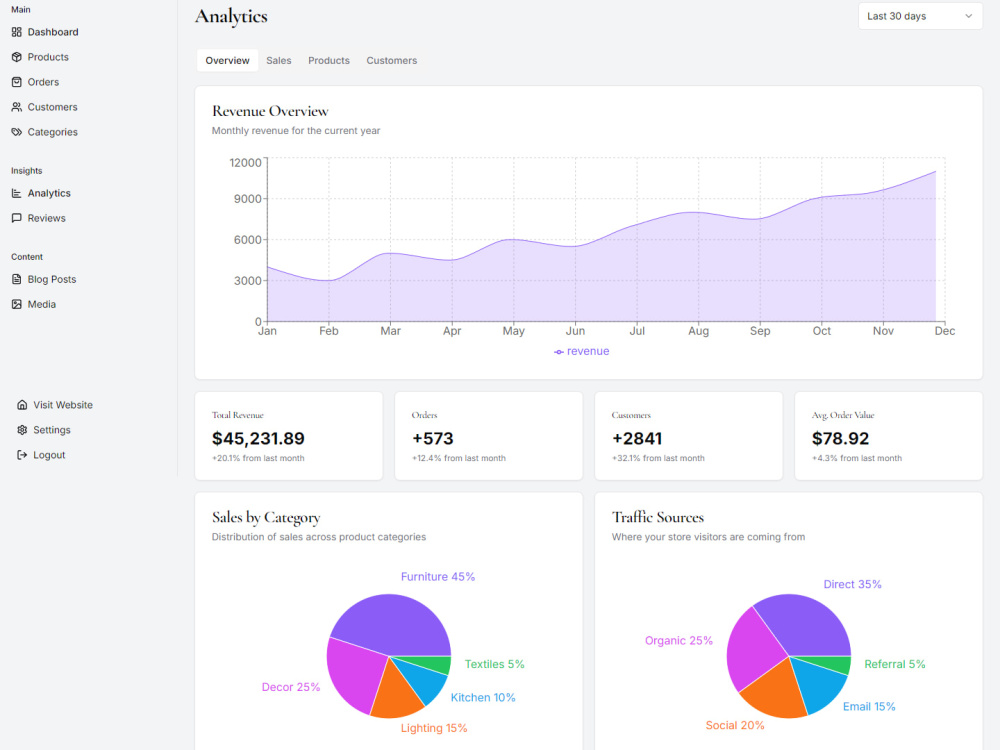Screen dimensions: 1000x750
Task: Click the 'Direct 35%' label
Action: (852, 584)
